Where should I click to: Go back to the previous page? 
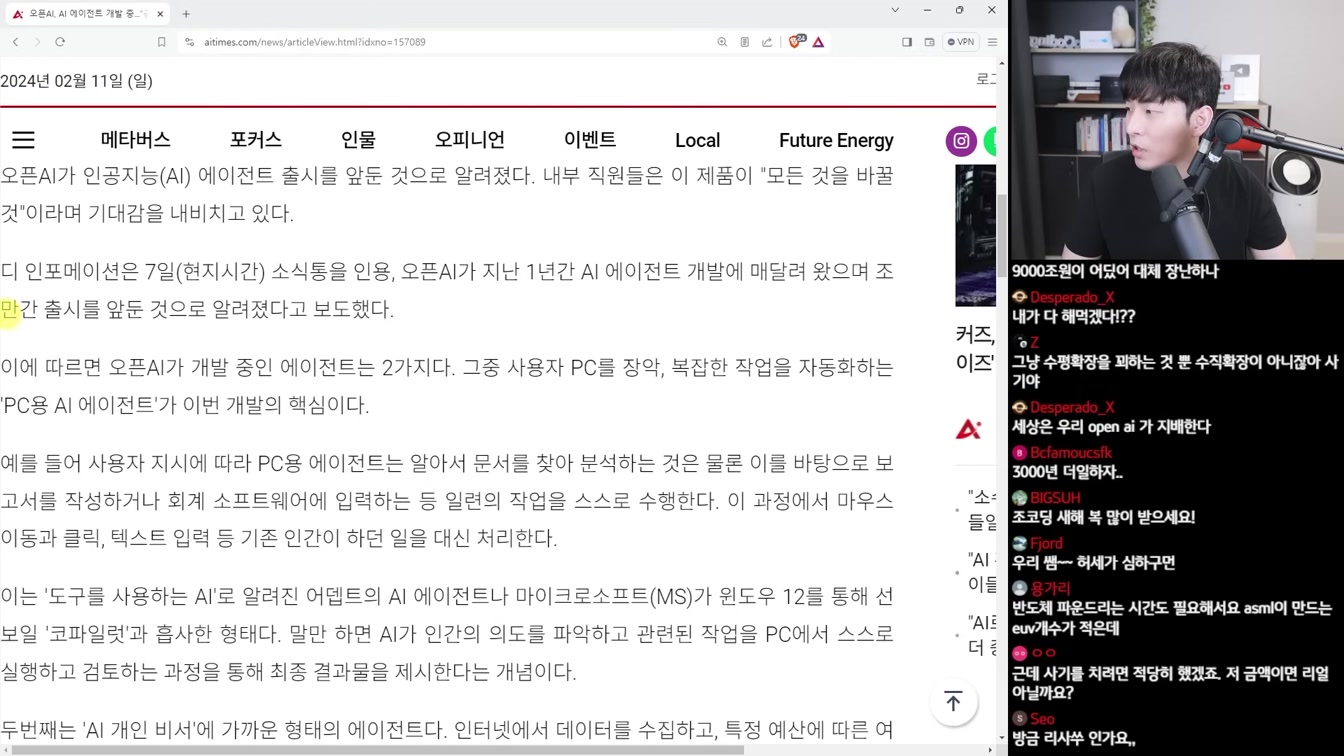(15, 42)
